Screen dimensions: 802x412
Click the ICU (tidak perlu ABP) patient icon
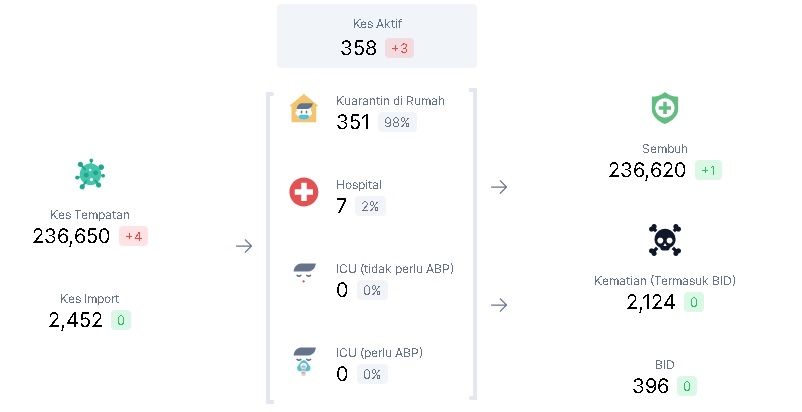coord(303,274)
